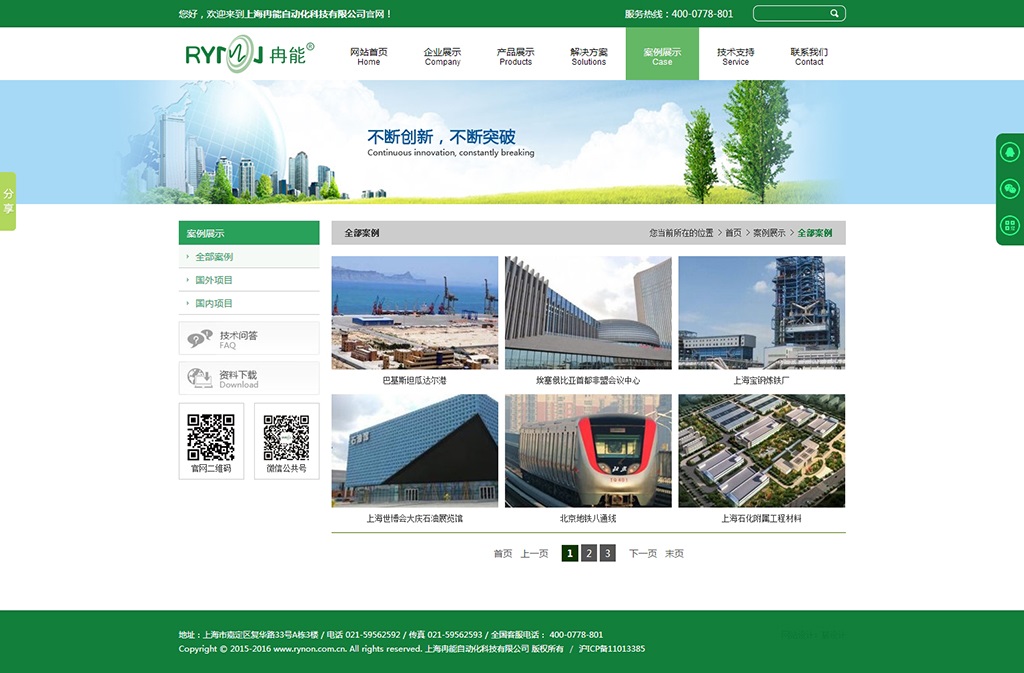Open 上海宝钢炼铁厂 thumbnail
Screen dimensions: 1024x673
761,313
